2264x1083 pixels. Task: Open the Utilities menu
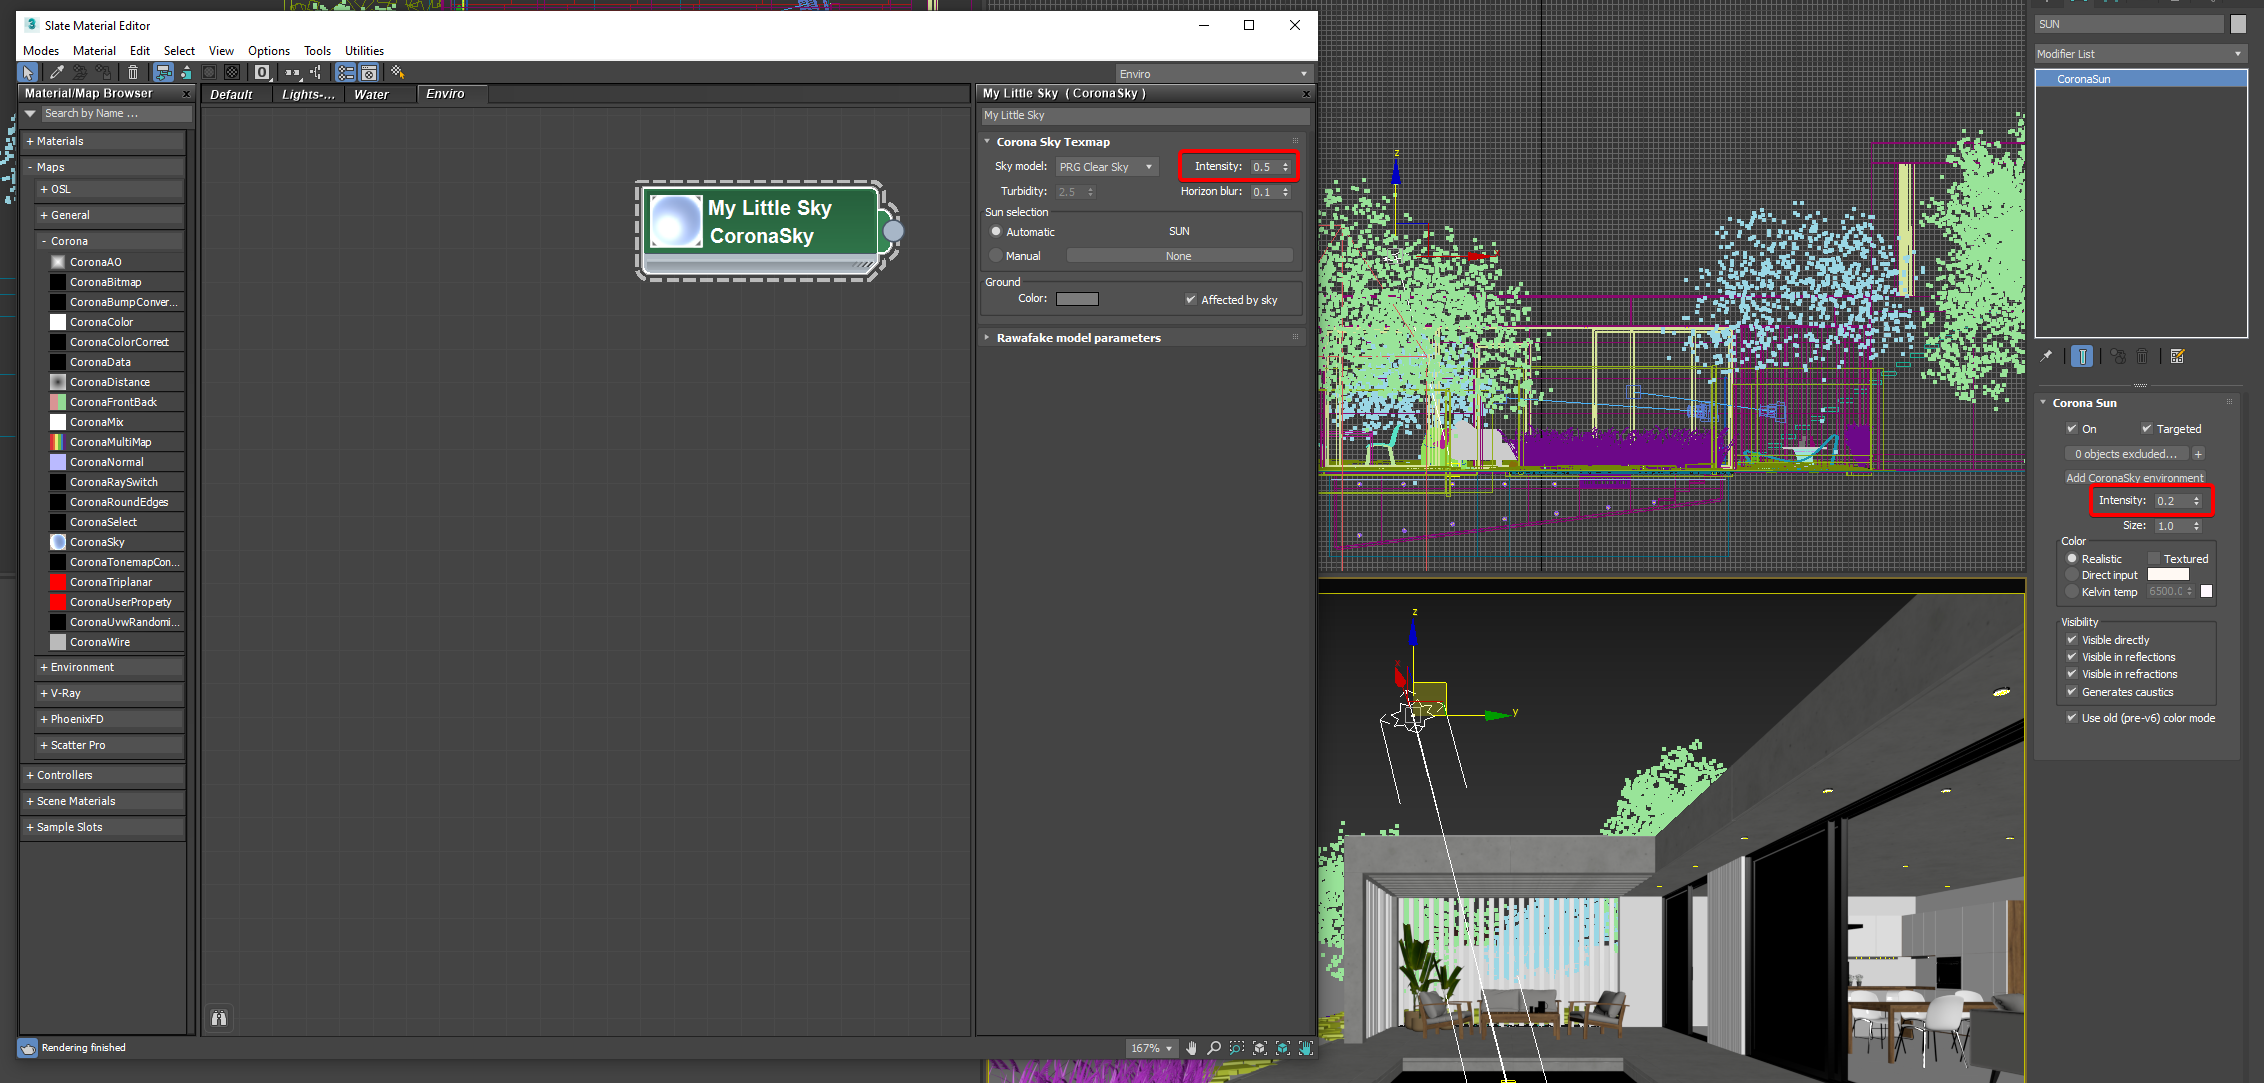(x=364, y=51)
